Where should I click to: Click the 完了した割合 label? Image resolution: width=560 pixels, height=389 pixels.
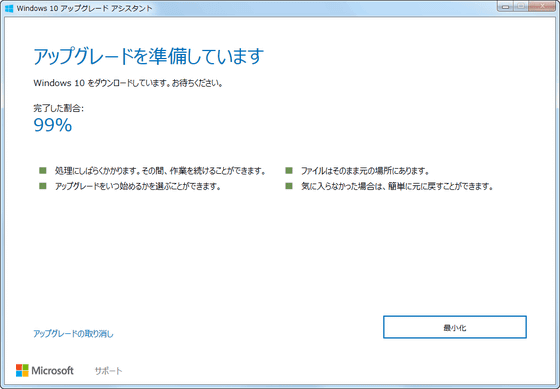59,108
